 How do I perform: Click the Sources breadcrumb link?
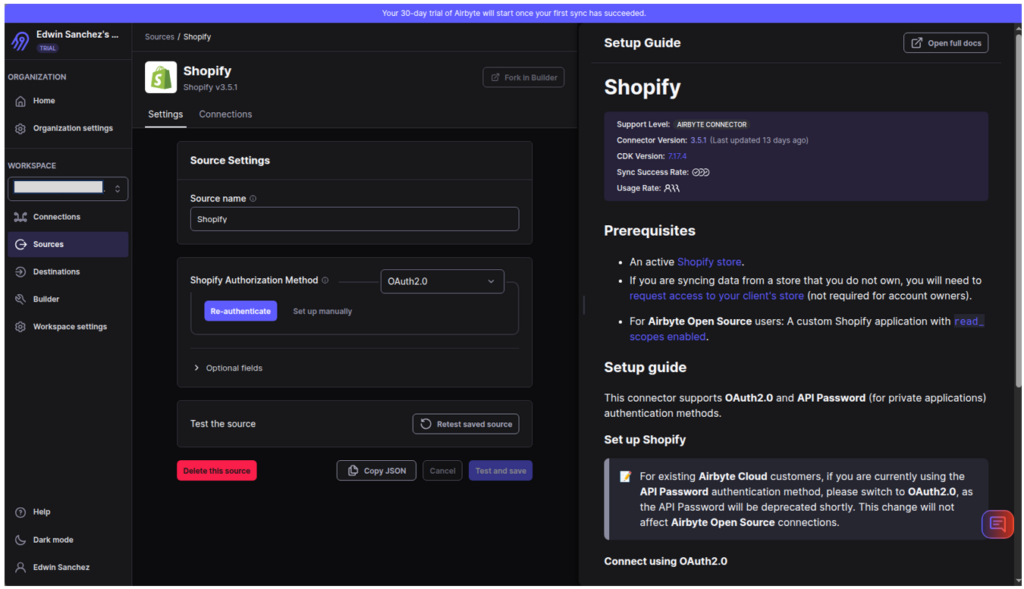point(159,37)
